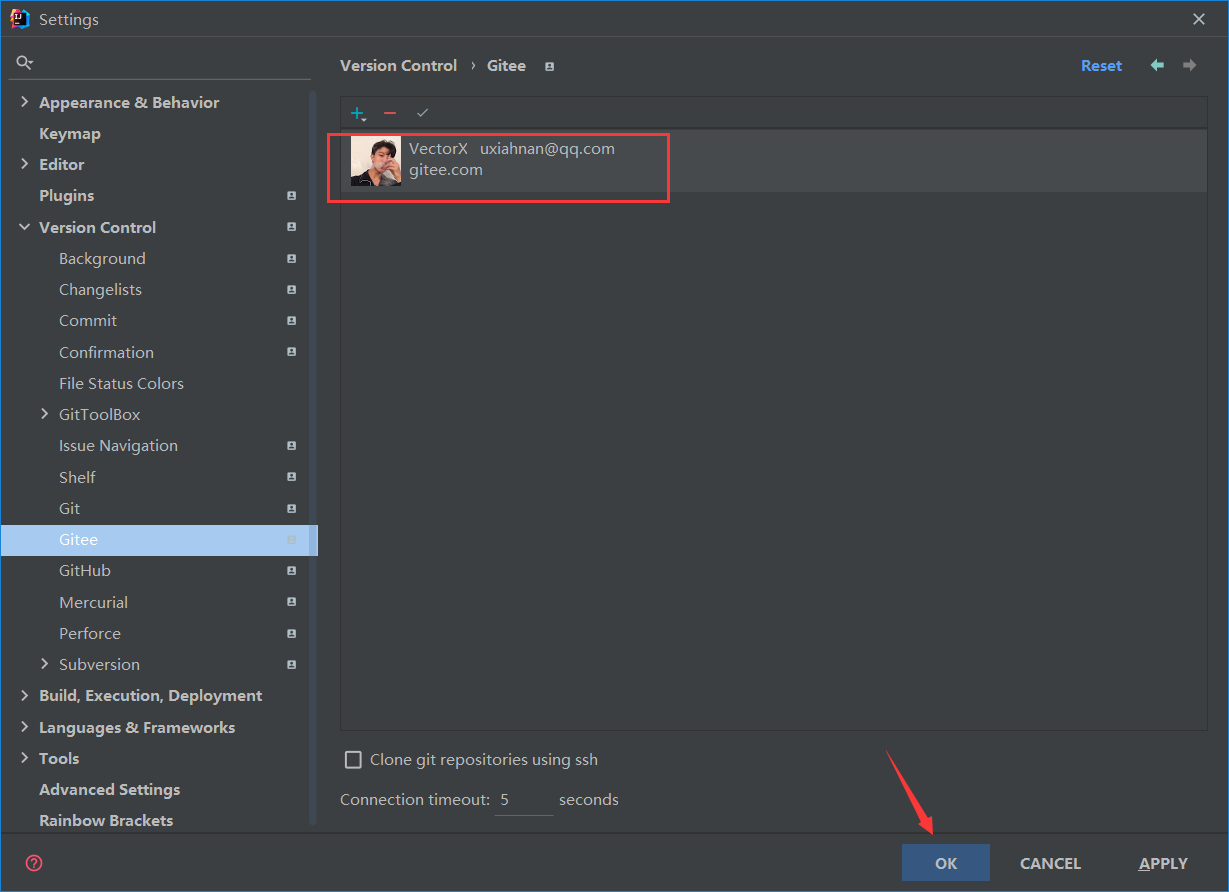Expand the Tools settings group
The image size is (1229, 892).
point(24,758)
